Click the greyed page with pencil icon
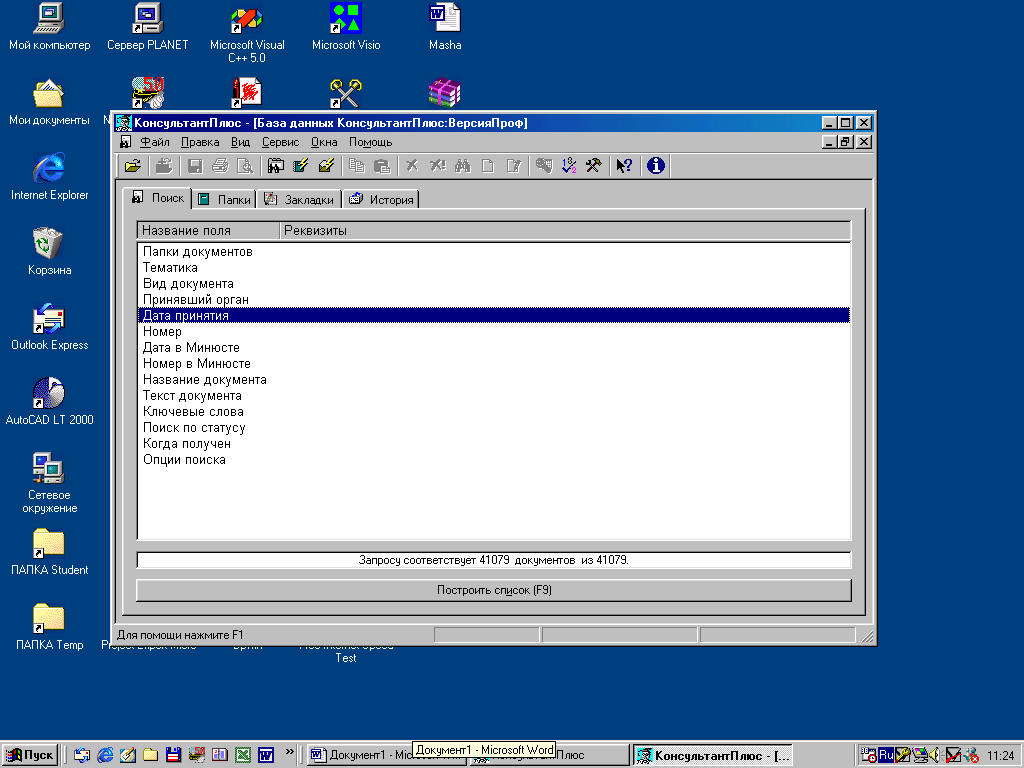The image size is (1024, 768). (513, 166)
